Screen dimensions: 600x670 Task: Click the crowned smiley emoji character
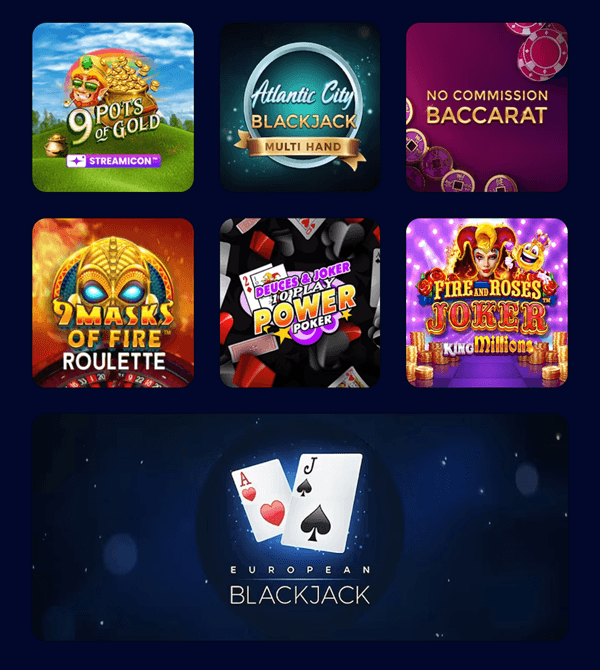click(x=529, y=253)
